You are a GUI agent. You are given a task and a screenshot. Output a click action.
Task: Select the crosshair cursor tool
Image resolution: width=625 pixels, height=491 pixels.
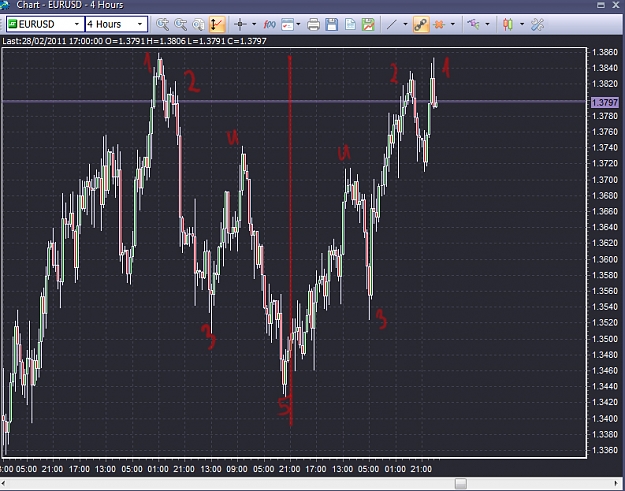tap(240, 24)
